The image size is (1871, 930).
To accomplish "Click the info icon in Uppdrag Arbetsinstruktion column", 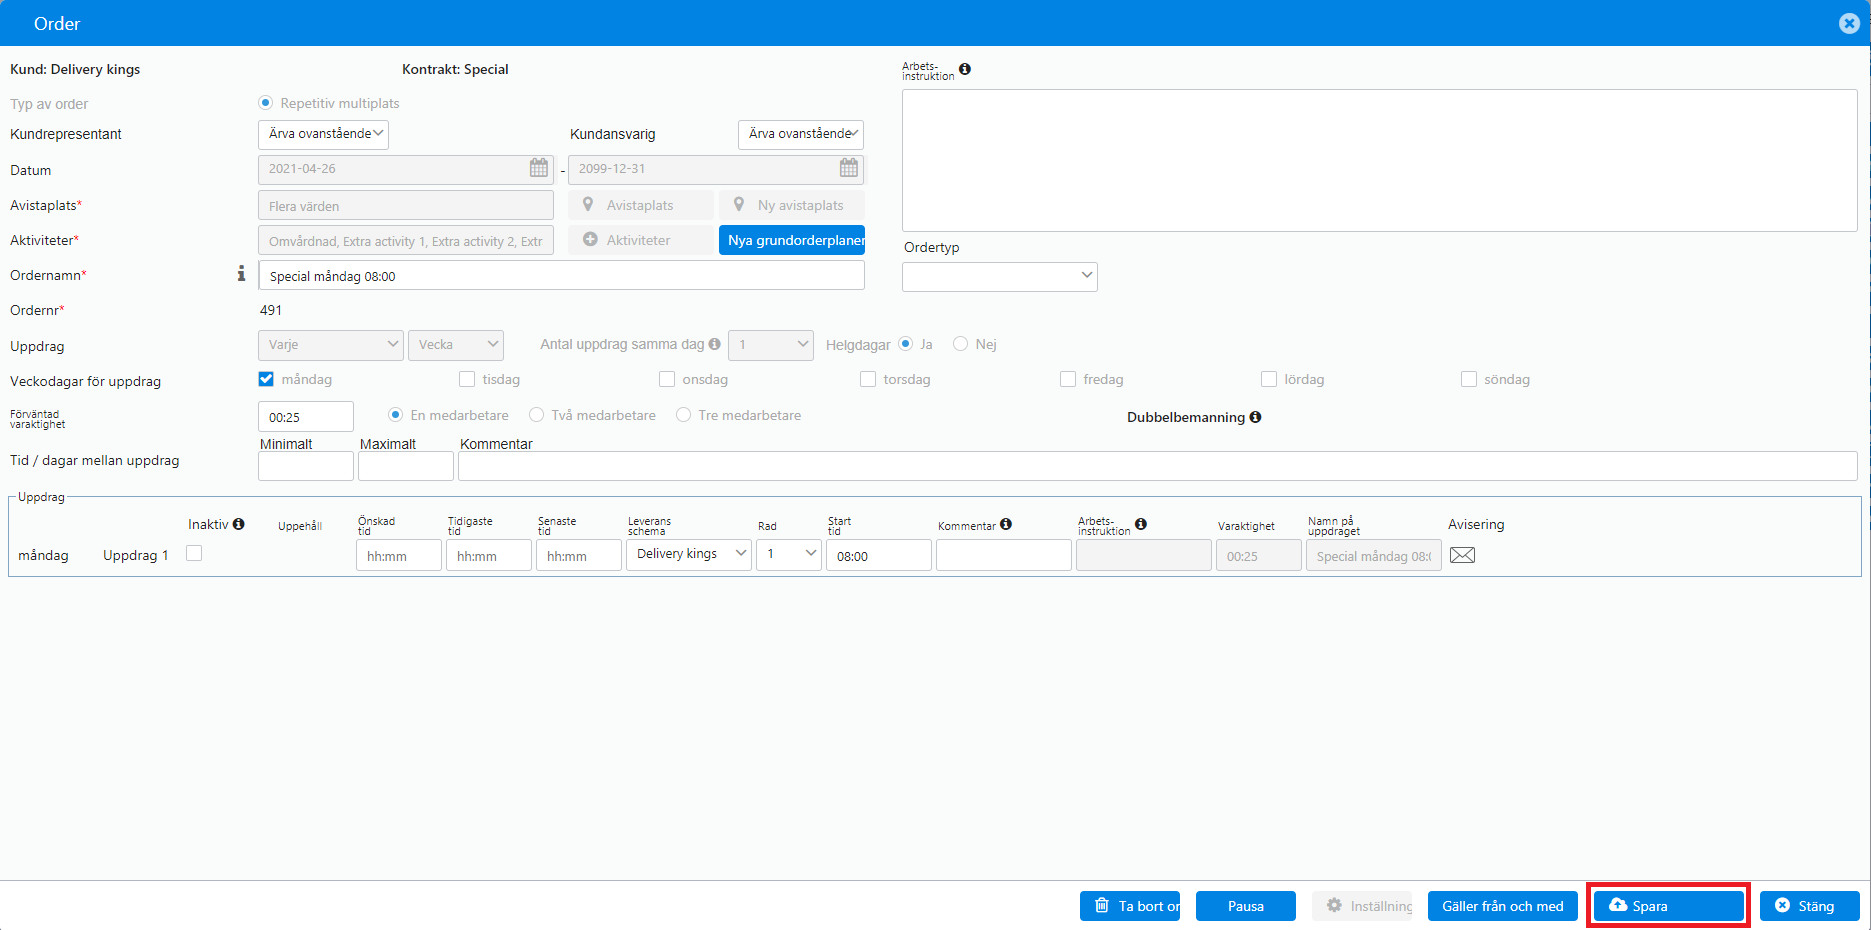I will (x=1141, y=524).
